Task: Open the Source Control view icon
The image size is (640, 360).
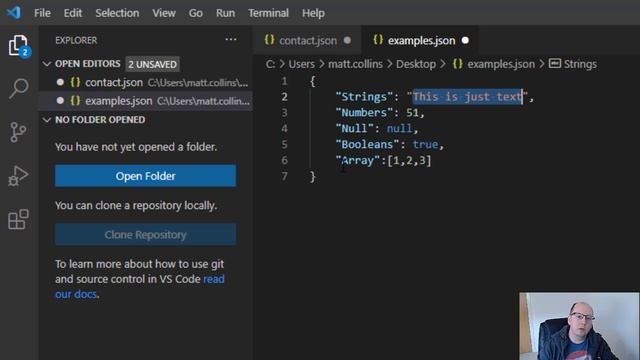Action: click(x=18, y=132)
